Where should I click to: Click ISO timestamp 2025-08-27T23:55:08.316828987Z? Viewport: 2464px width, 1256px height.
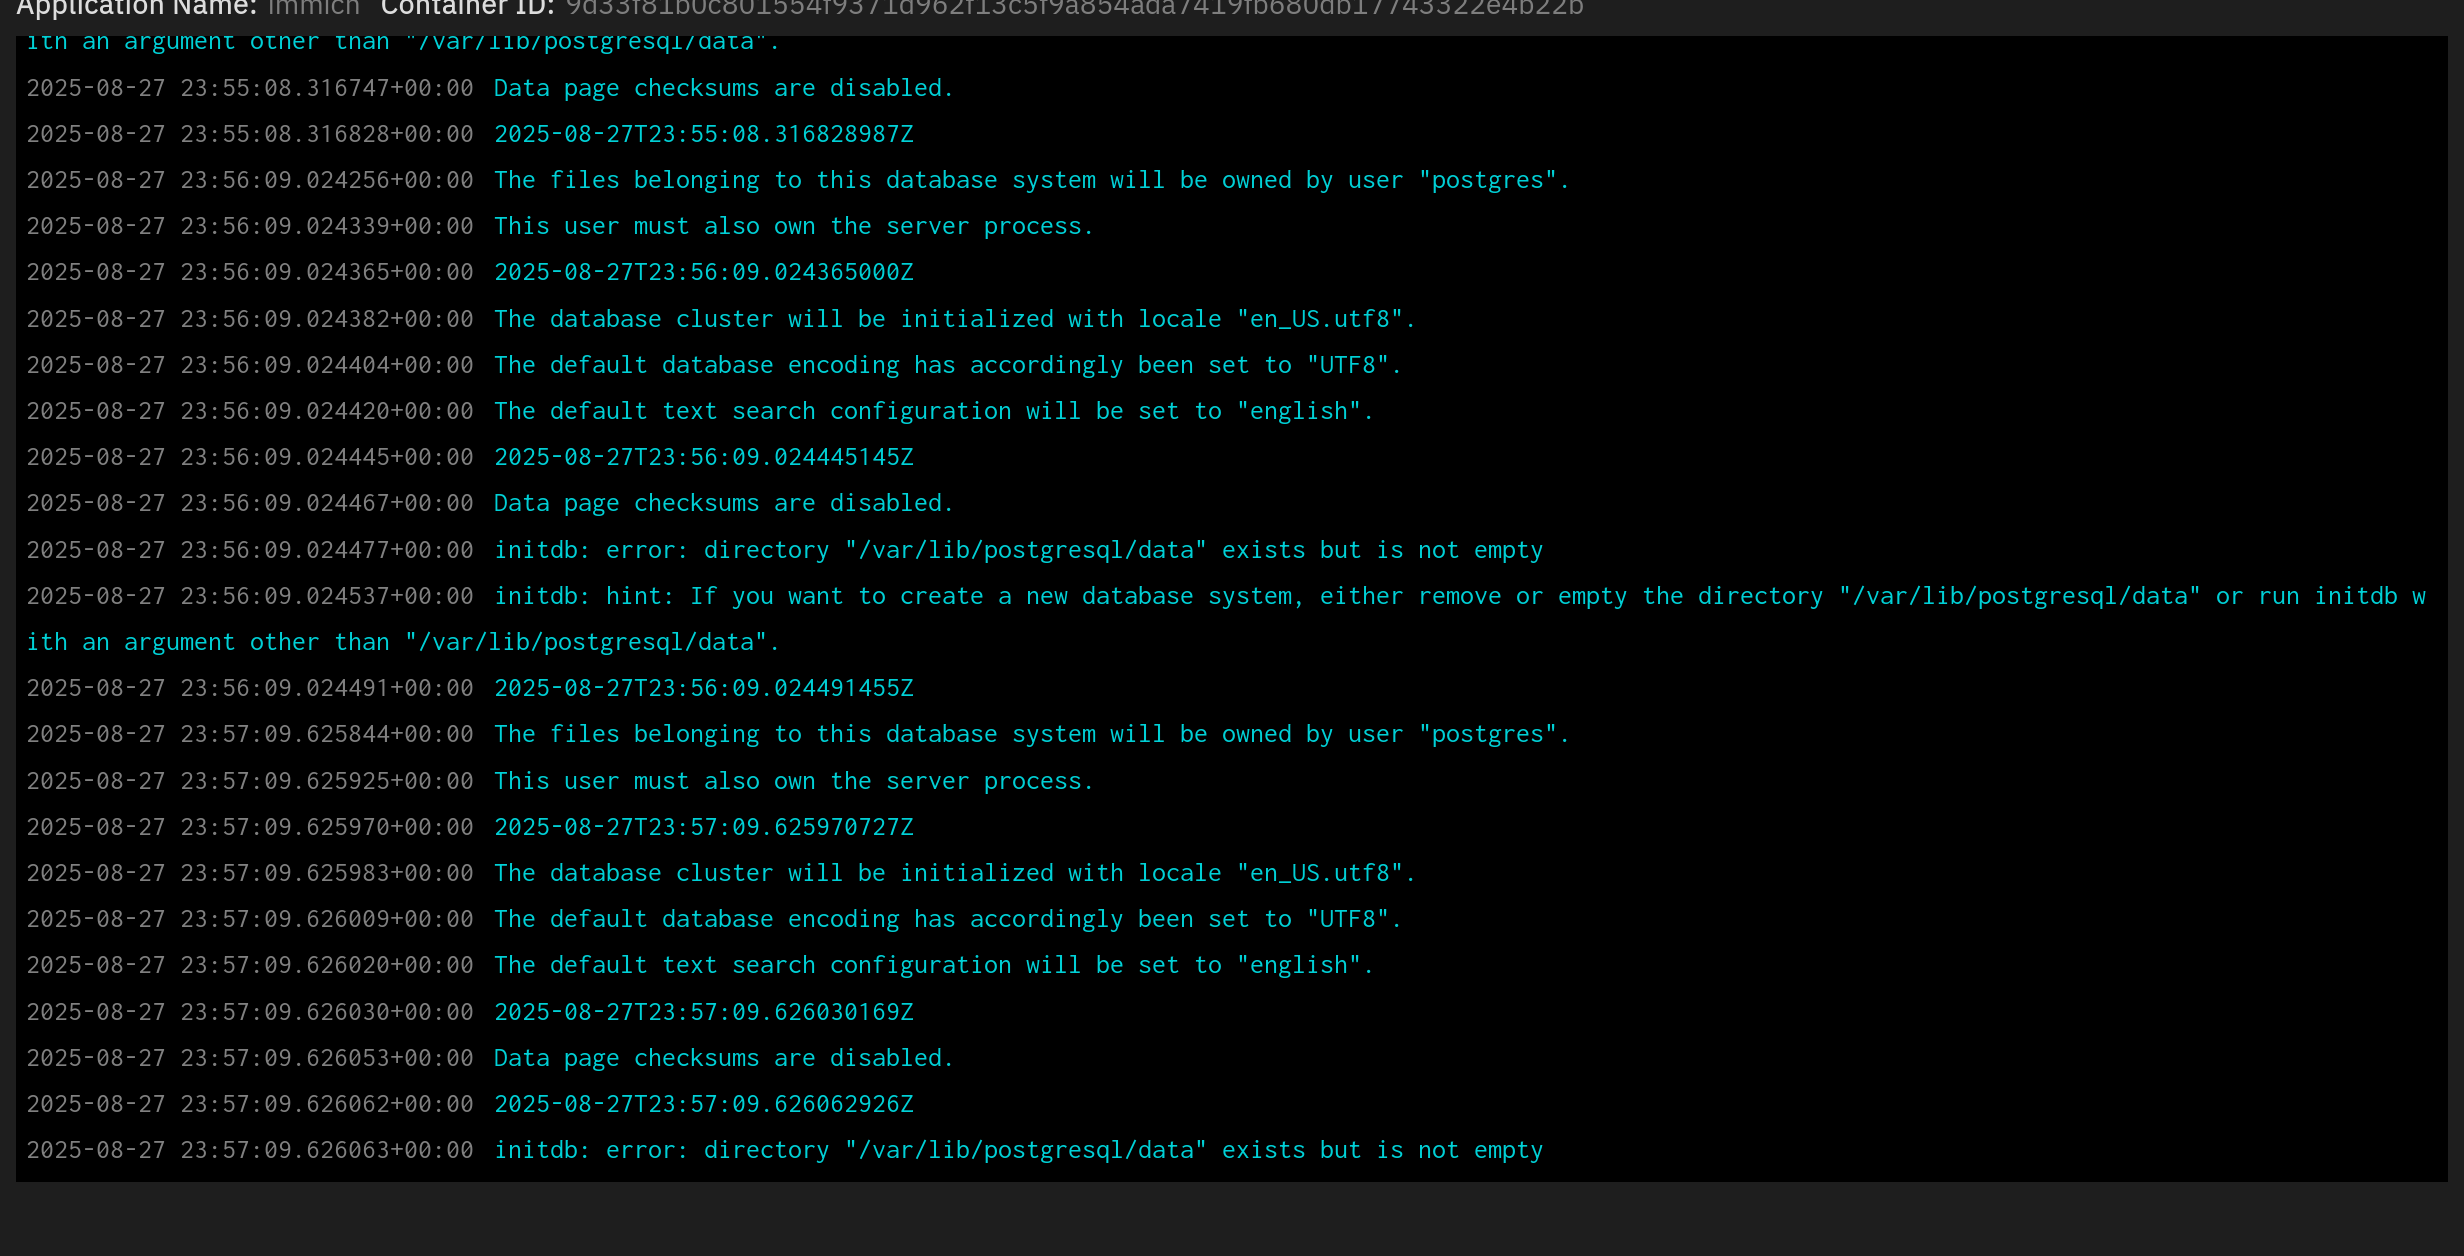[703, 134]
